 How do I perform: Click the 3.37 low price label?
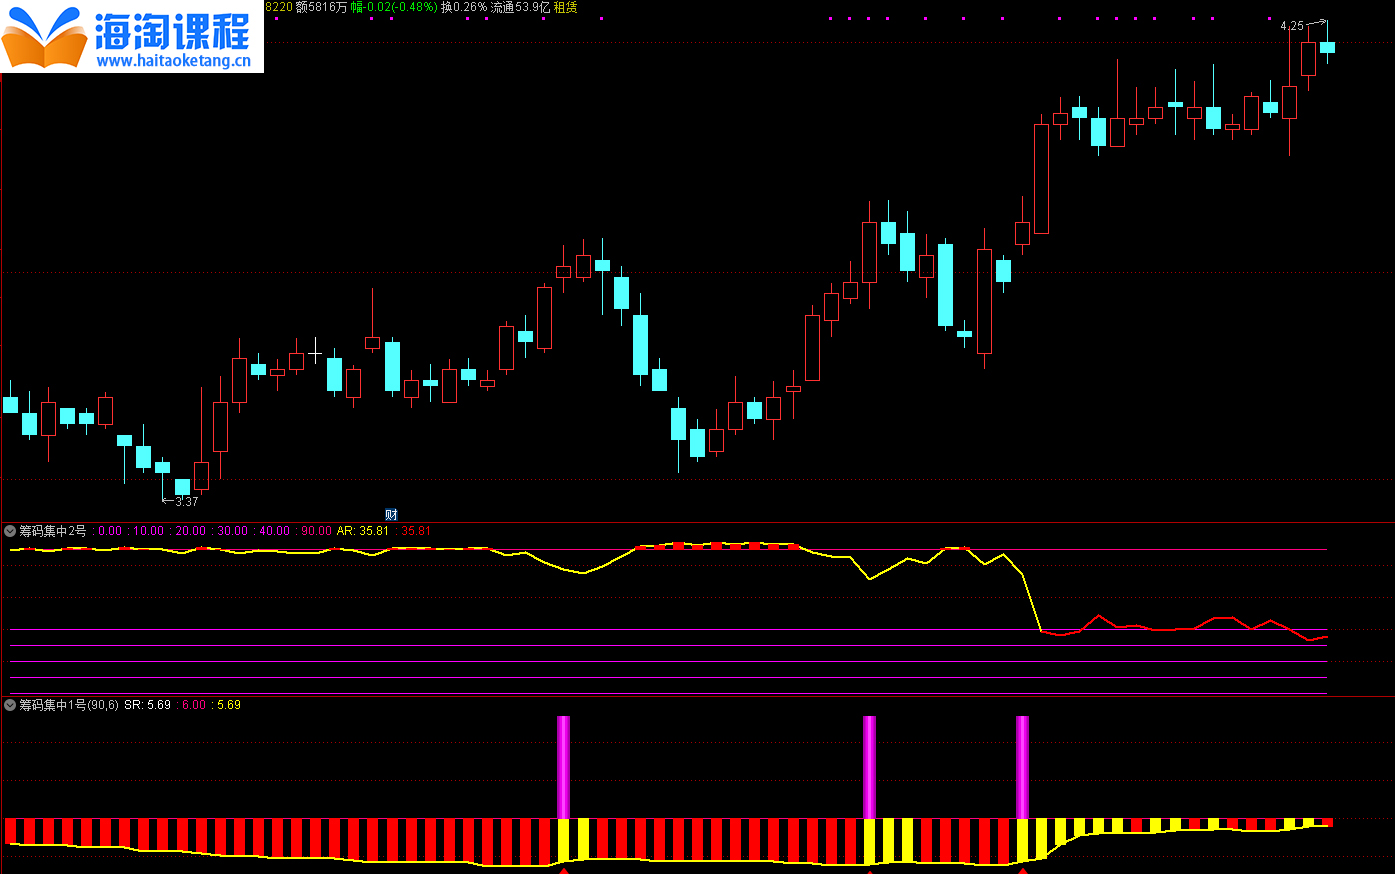186,501
